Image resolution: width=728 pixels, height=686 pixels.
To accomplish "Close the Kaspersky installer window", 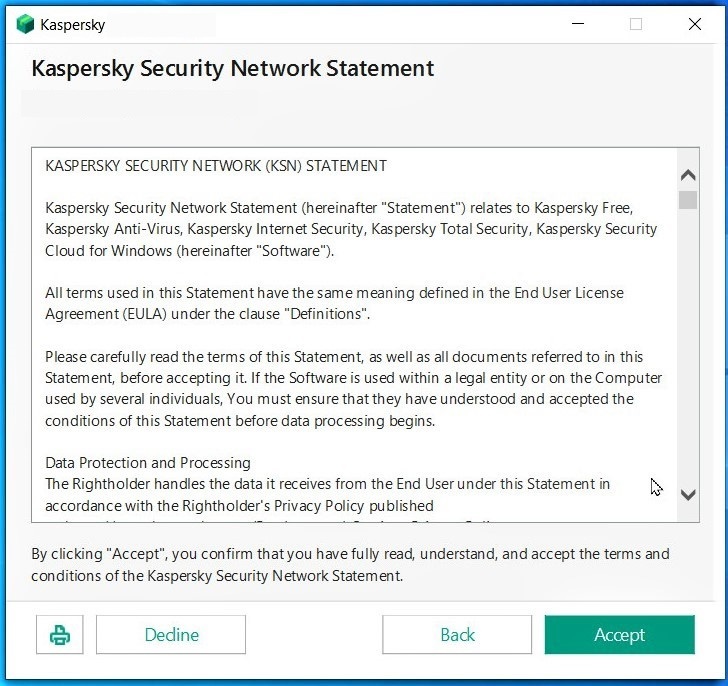I will click(695, 25).
